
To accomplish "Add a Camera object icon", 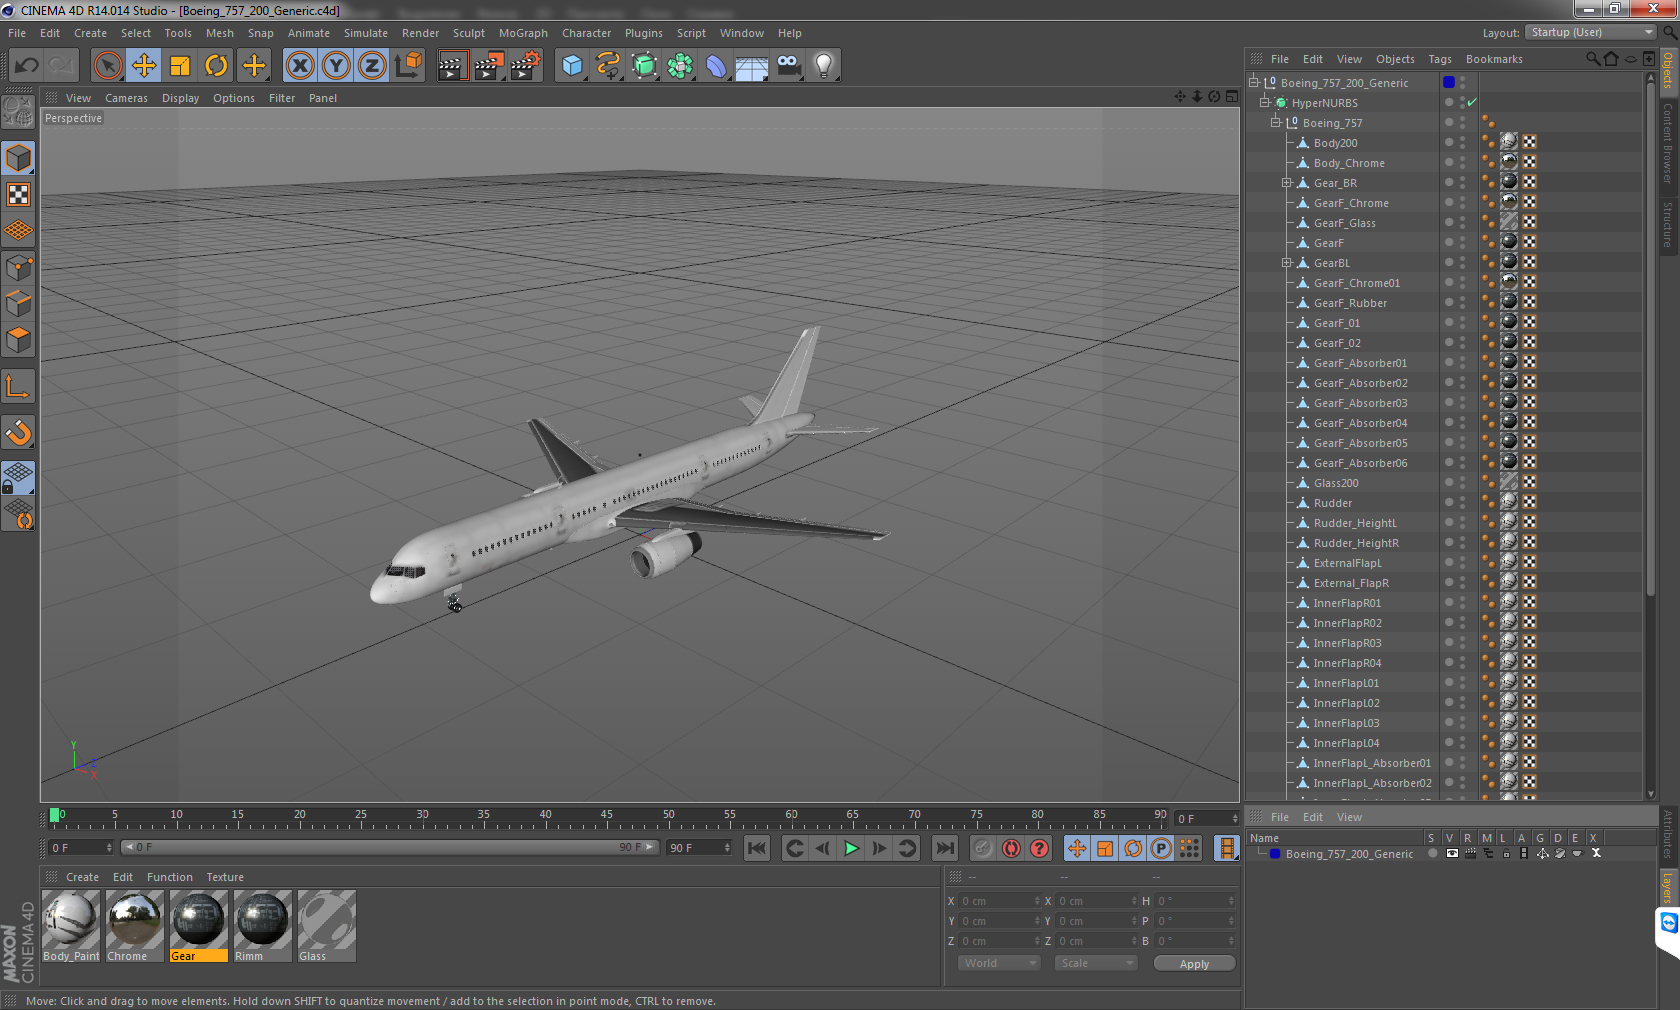I will (788, 66).
